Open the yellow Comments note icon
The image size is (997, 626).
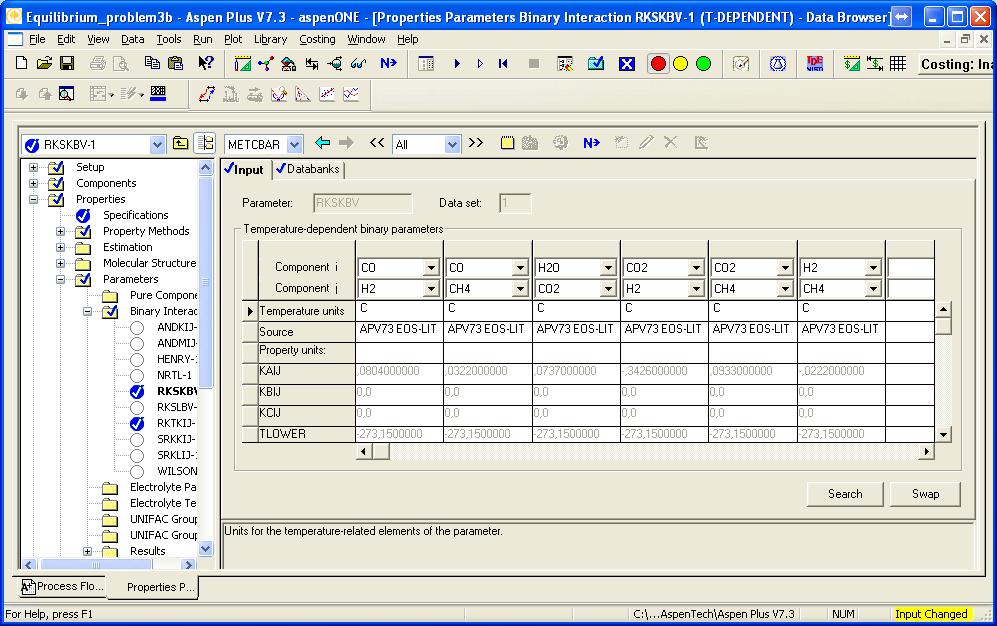point(507,143)
